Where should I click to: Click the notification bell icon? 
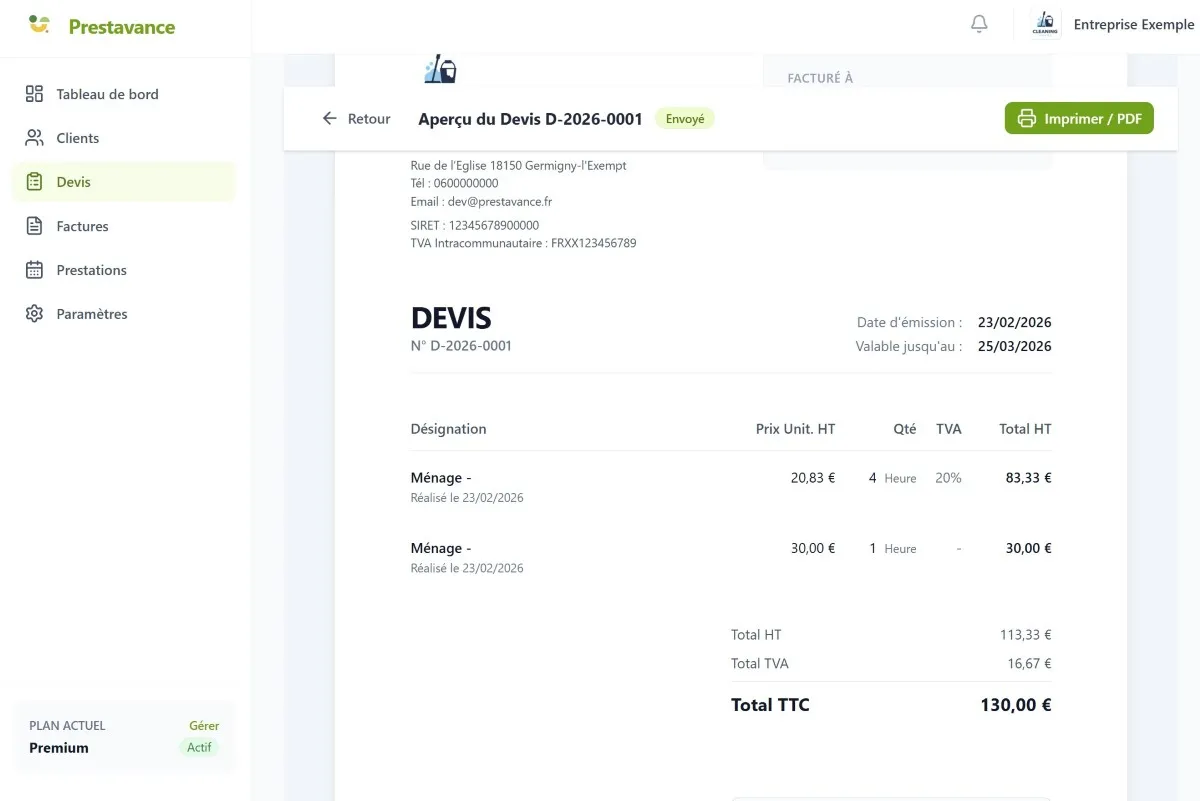(x=979, y=24)
